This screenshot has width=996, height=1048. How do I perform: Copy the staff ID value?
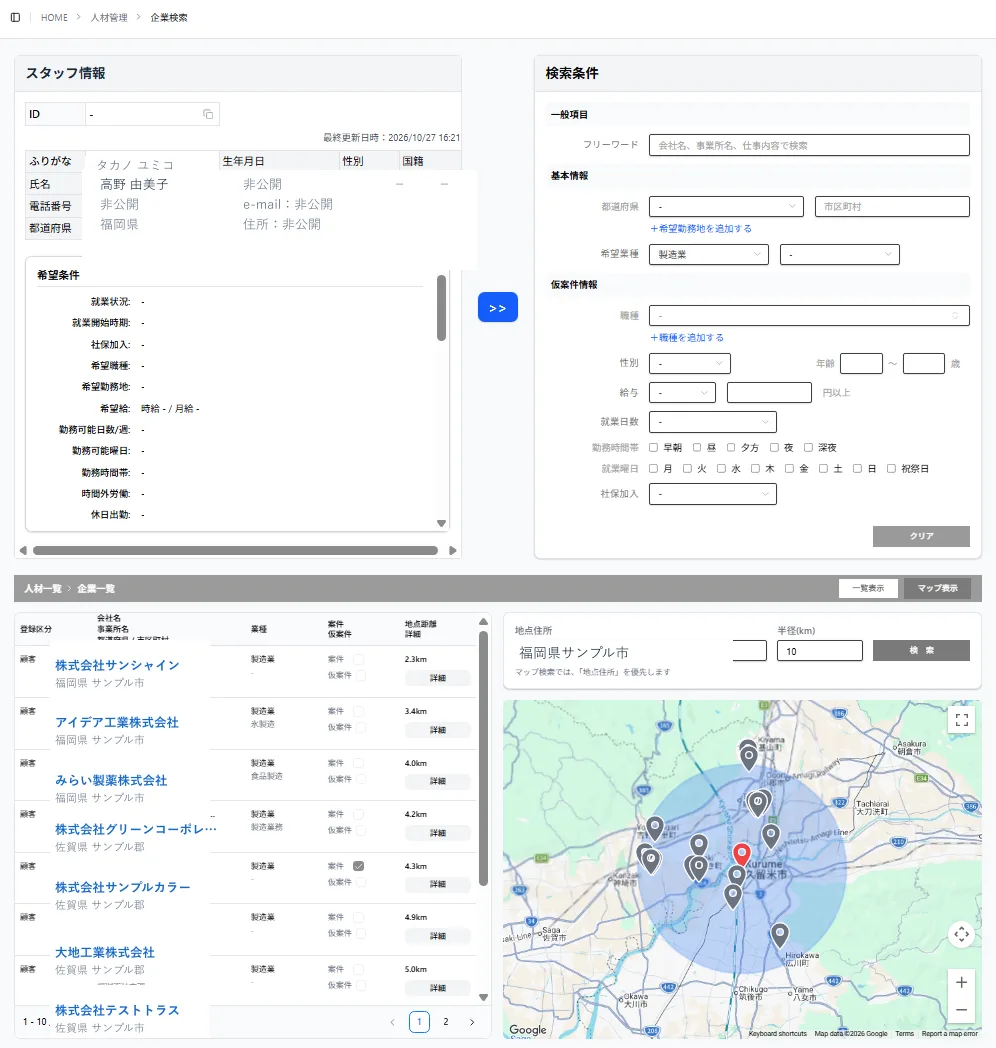click(208, 114)
